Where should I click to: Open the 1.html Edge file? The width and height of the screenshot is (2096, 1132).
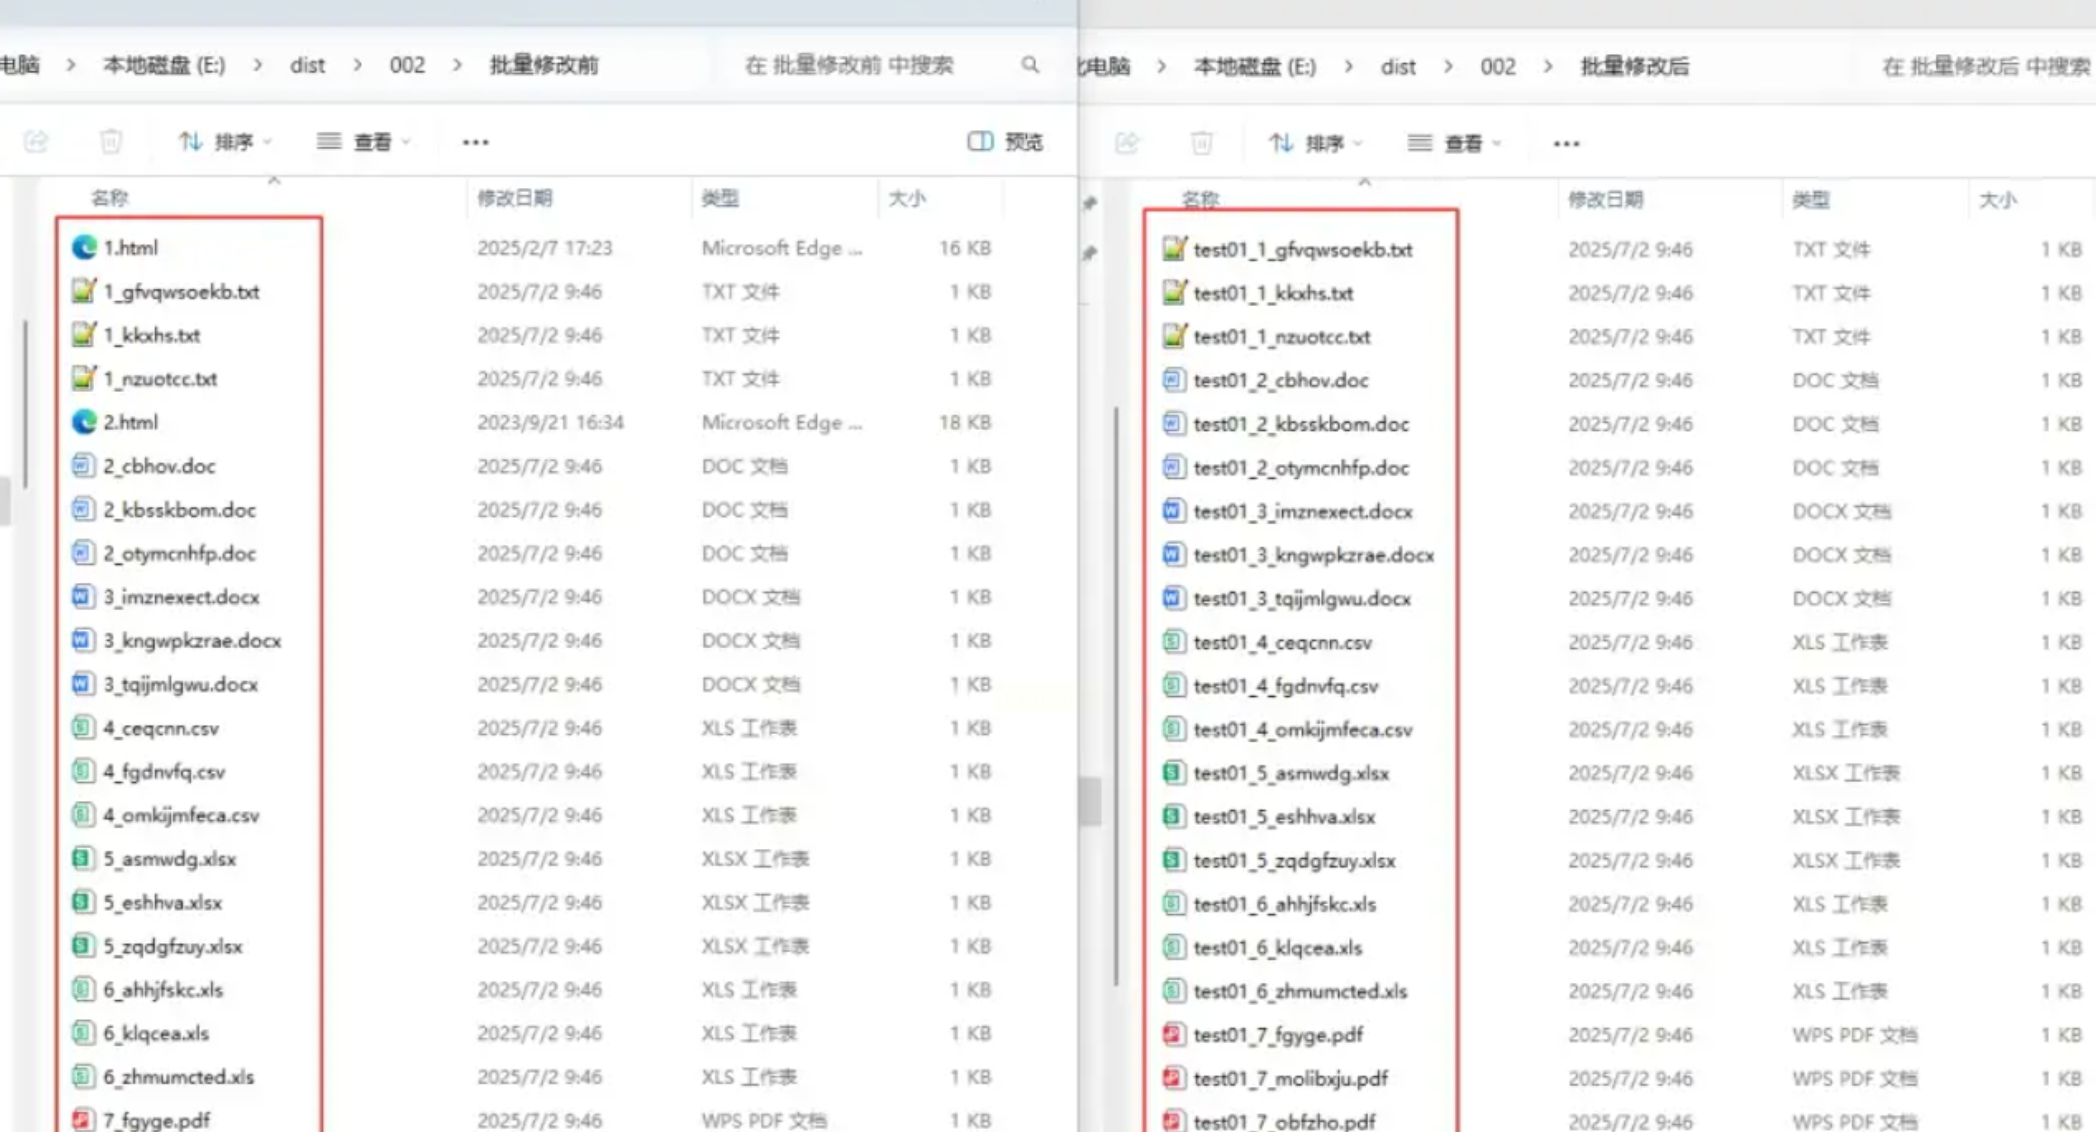130,248
